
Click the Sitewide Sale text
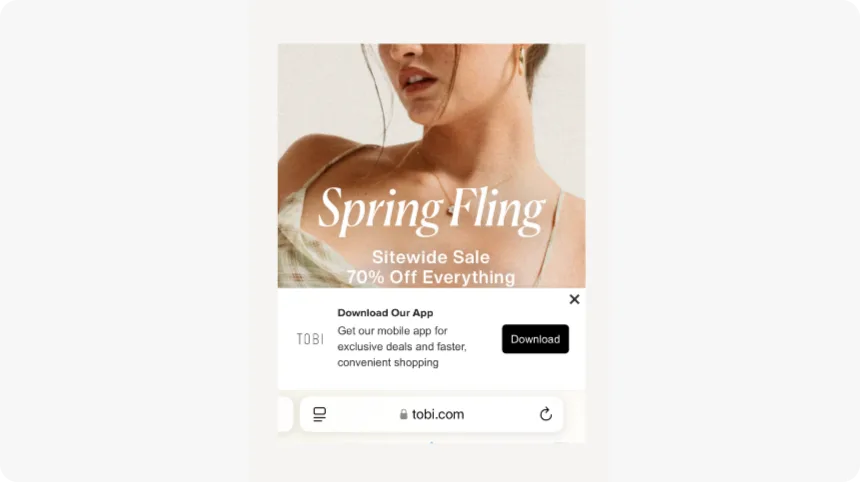pos(431,257)
